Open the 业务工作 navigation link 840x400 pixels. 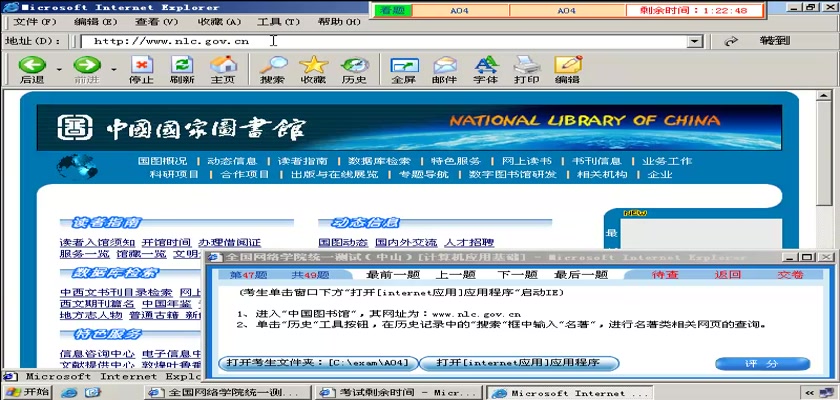pos(667,161)
